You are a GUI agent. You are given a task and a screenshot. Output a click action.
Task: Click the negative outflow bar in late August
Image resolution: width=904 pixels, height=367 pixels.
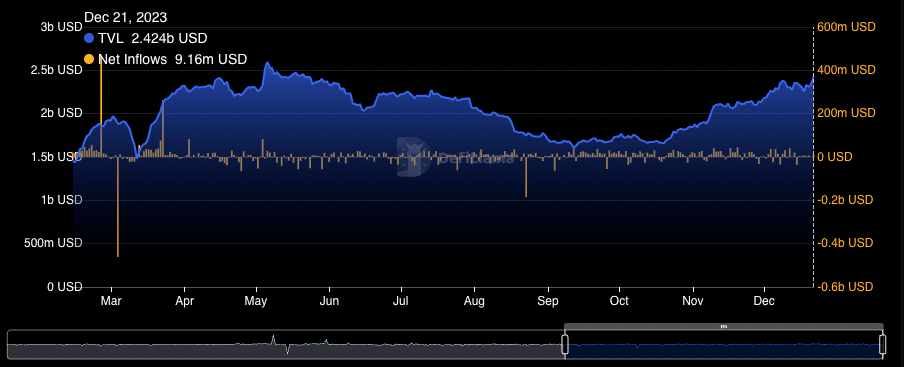(526, 176)
